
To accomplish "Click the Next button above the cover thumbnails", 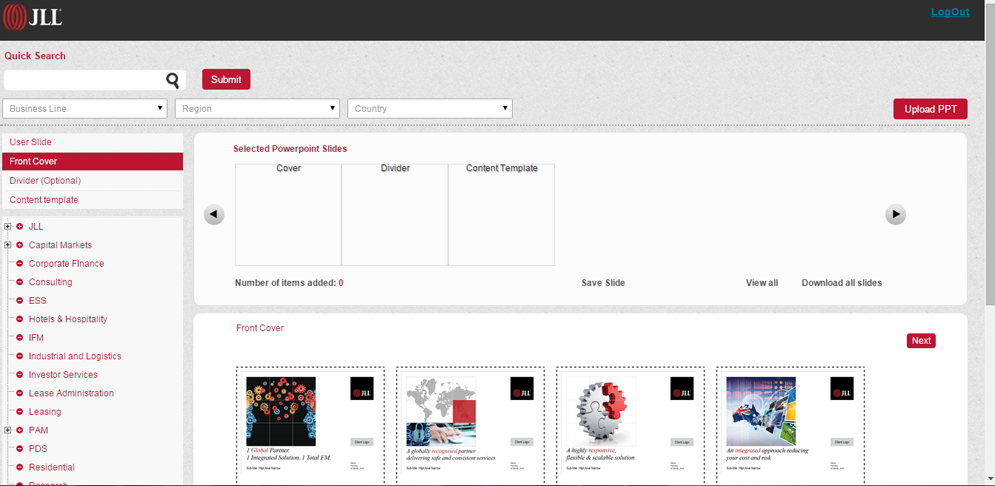I will click(921, 341).
